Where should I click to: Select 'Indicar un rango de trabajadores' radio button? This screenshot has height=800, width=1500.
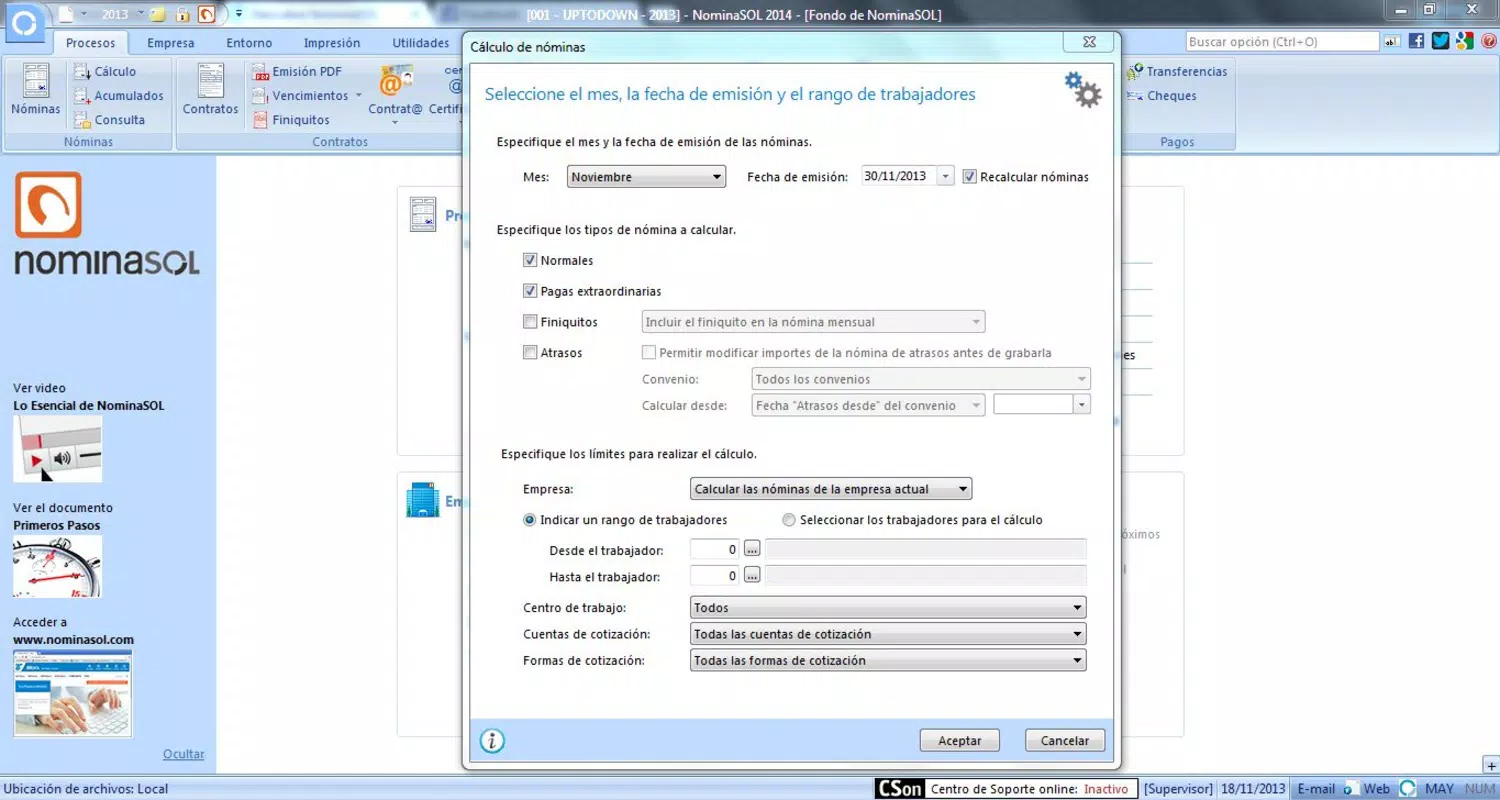[x=530, y=520]
